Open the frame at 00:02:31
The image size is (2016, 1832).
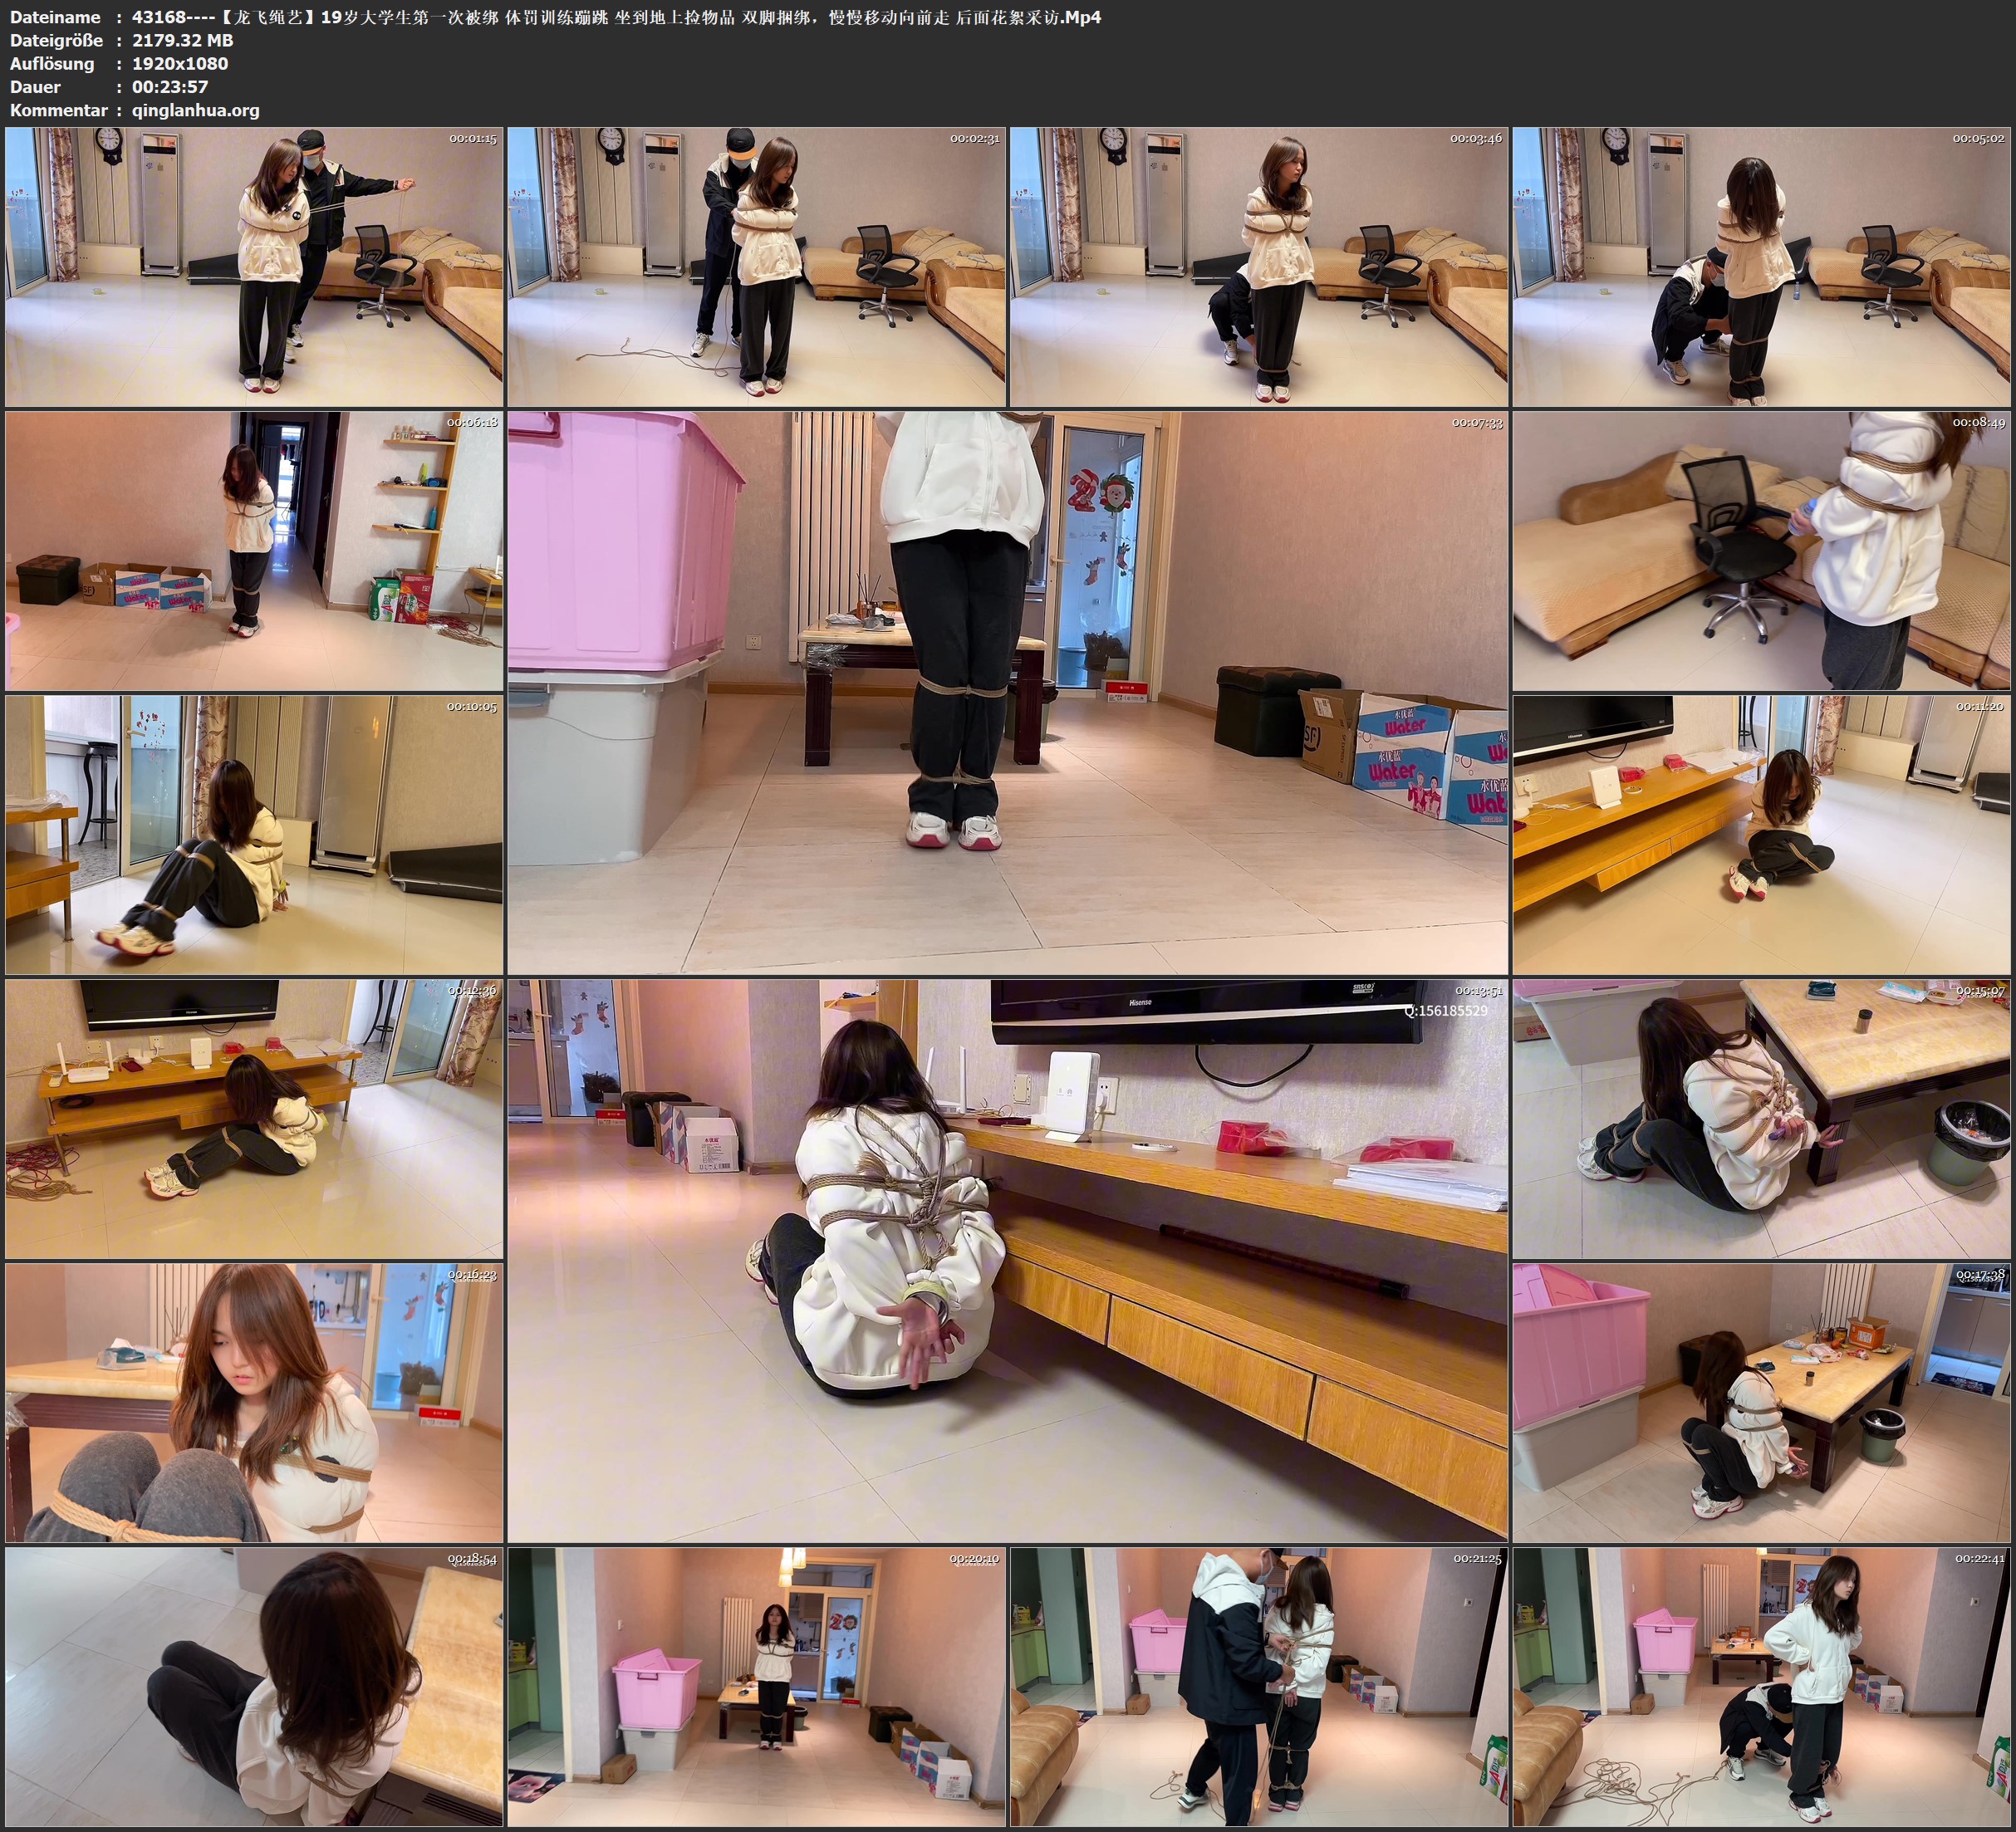[x=756, y=267]
